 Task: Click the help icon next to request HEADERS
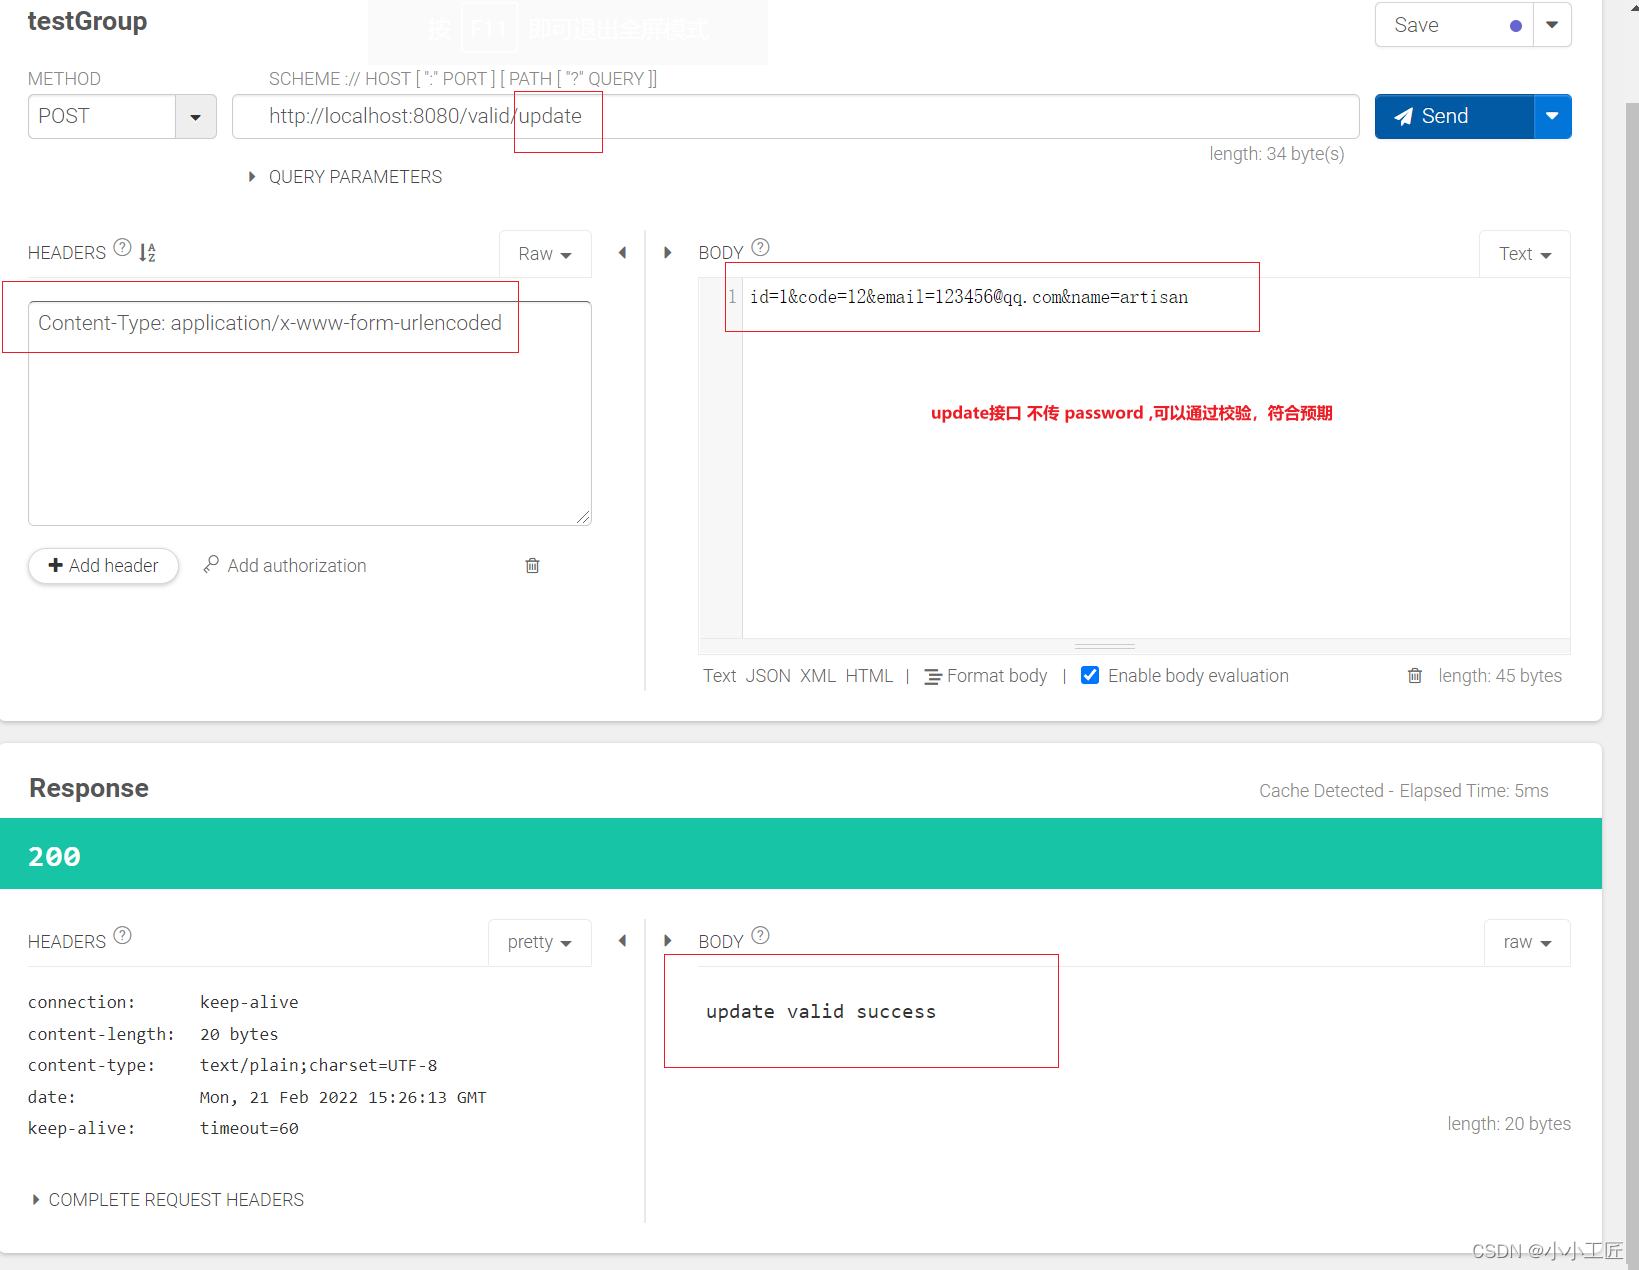point(122,247)
